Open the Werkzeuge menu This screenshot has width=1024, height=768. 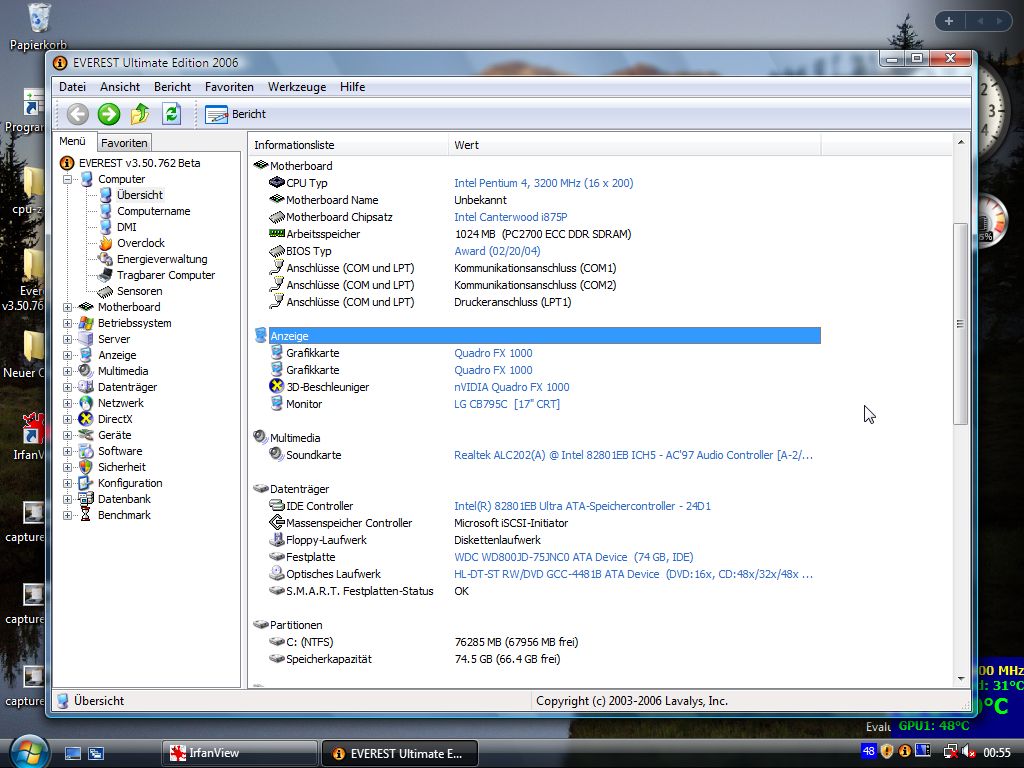click(297, 87)
